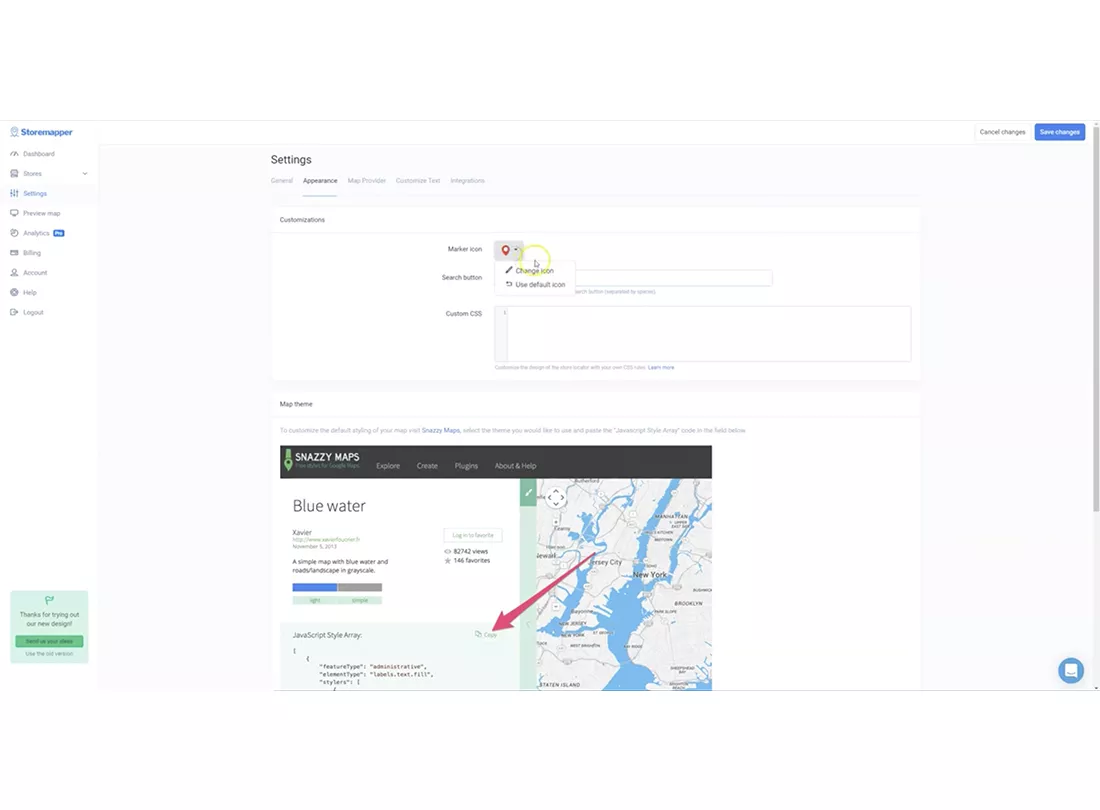Click the Snazzy Maps example image
Image resolution: width=1100 pixels, height=810 pixels.
(x=496, y=568)
